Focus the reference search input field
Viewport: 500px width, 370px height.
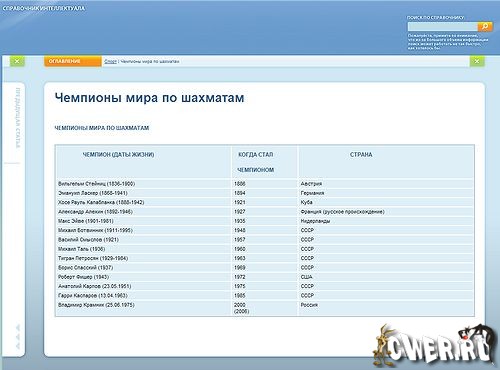442,26
